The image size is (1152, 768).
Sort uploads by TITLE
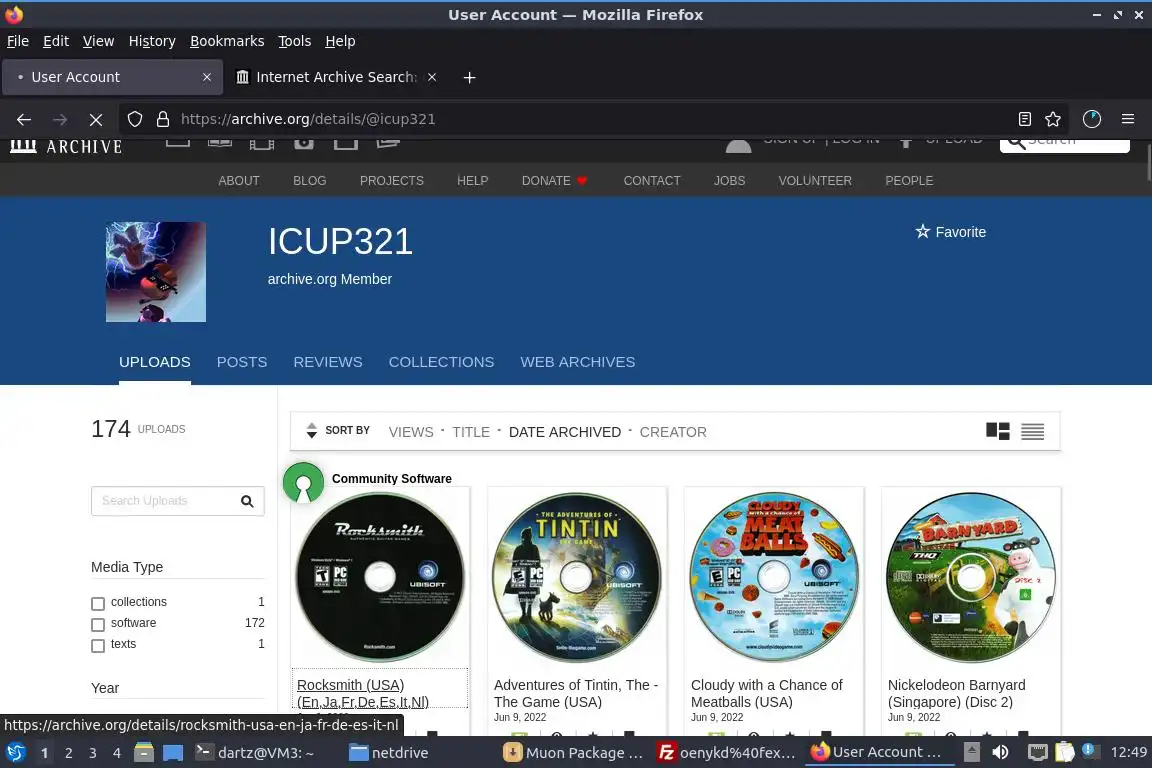click(471, 432)
